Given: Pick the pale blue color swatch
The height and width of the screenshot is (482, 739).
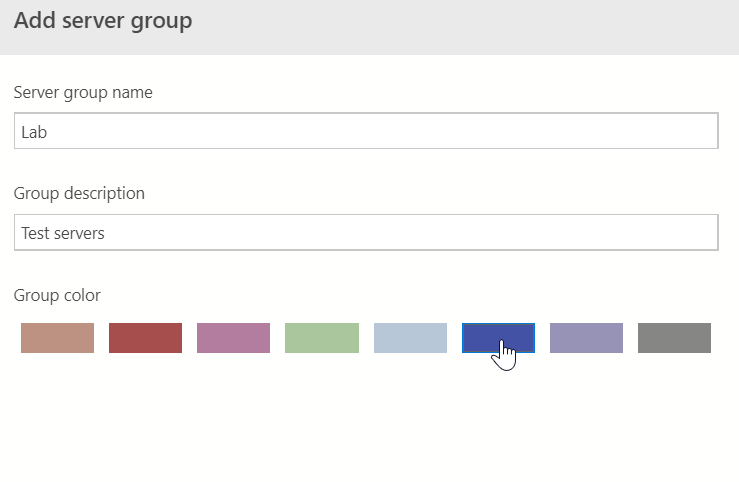Looking at the screenshot, I should [410, 338].
